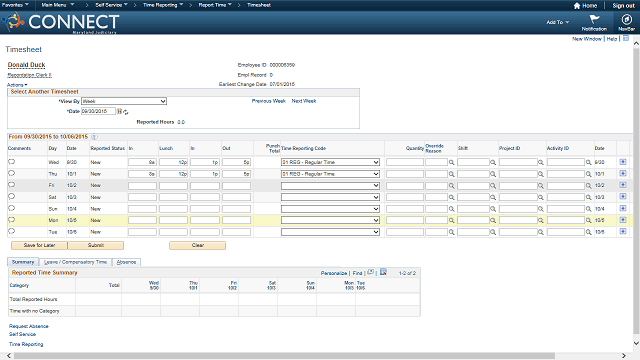Go to Next Week link

click(x=304, y=101)
